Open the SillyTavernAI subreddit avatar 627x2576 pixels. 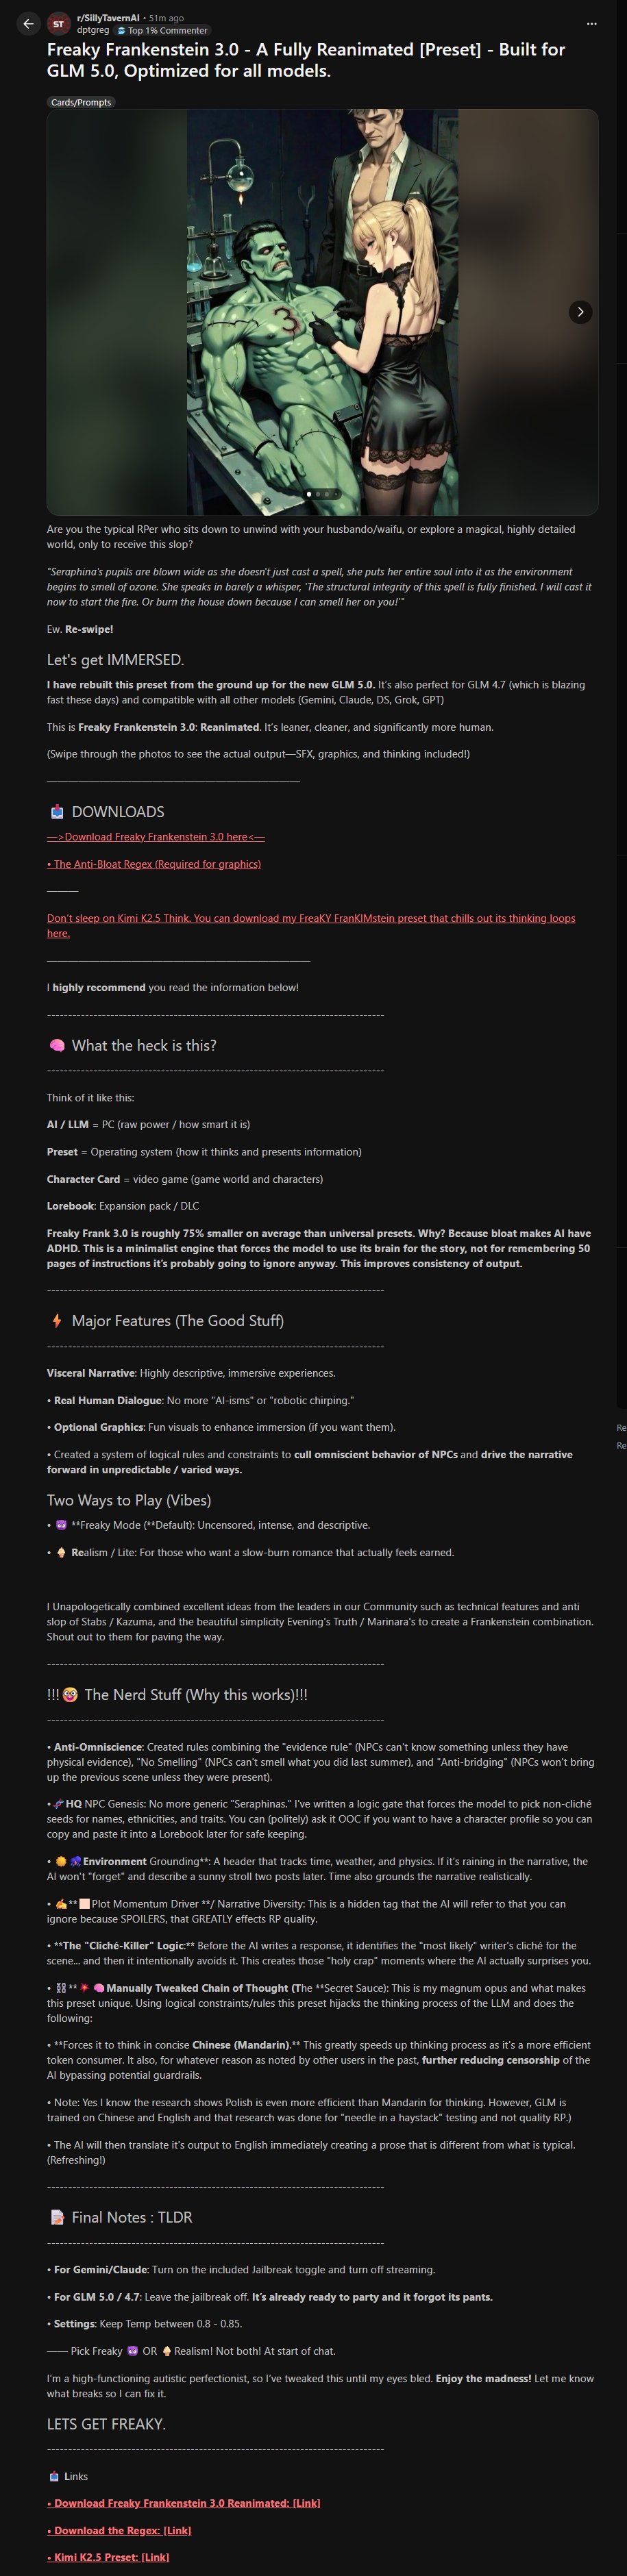(x=59, y=23)
